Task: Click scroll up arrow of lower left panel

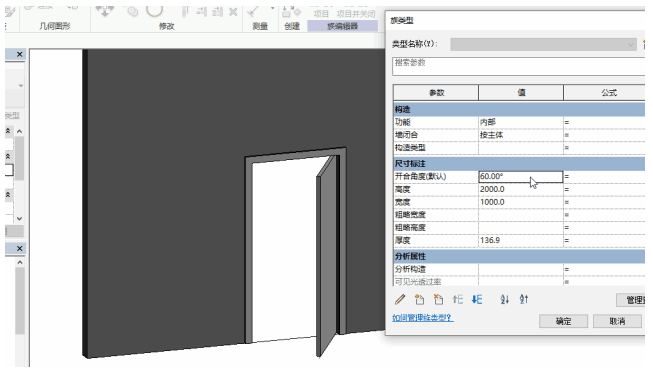Action: coord(20,262)
